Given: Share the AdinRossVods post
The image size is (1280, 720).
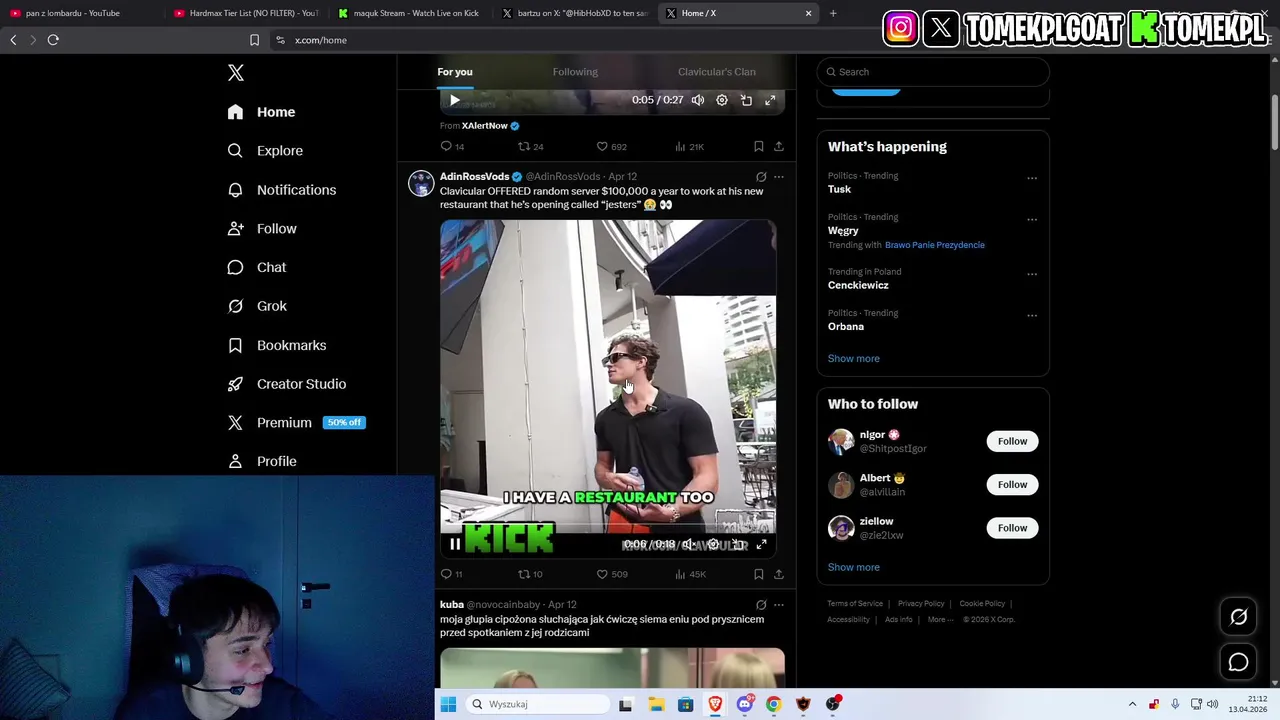Looking at the screenshot, I should pyautogui.click(x=778, y=574).
